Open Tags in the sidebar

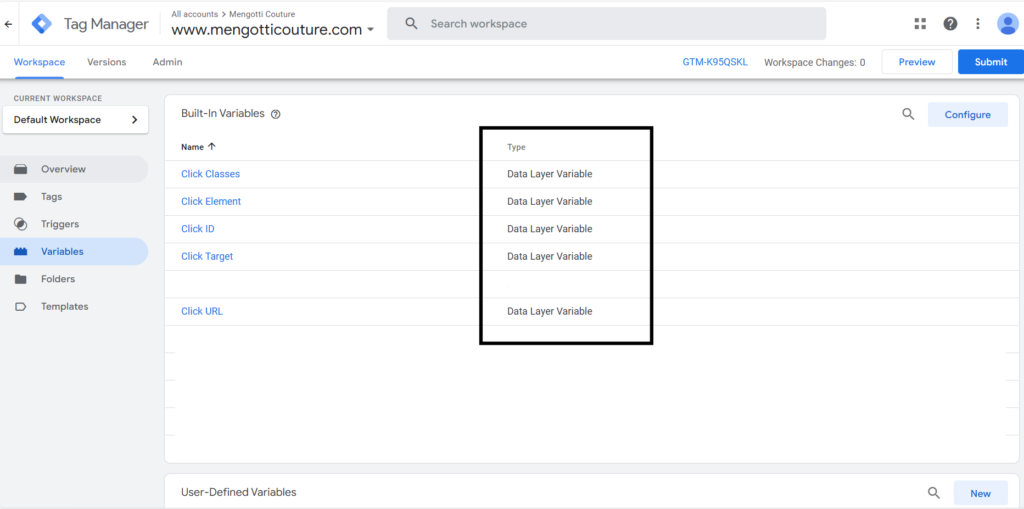pos(74,197)
